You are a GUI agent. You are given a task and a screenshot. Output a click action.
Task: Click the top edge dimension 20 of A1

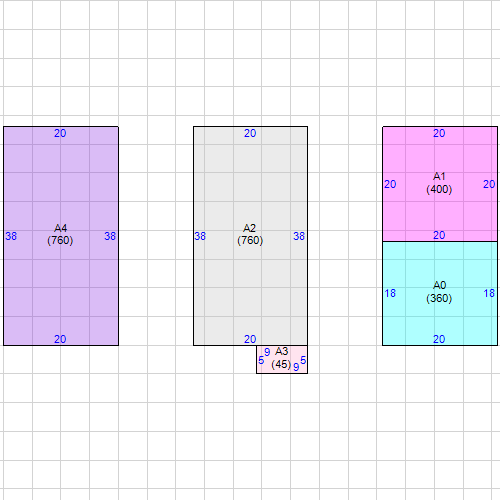[x=439, y=133]
